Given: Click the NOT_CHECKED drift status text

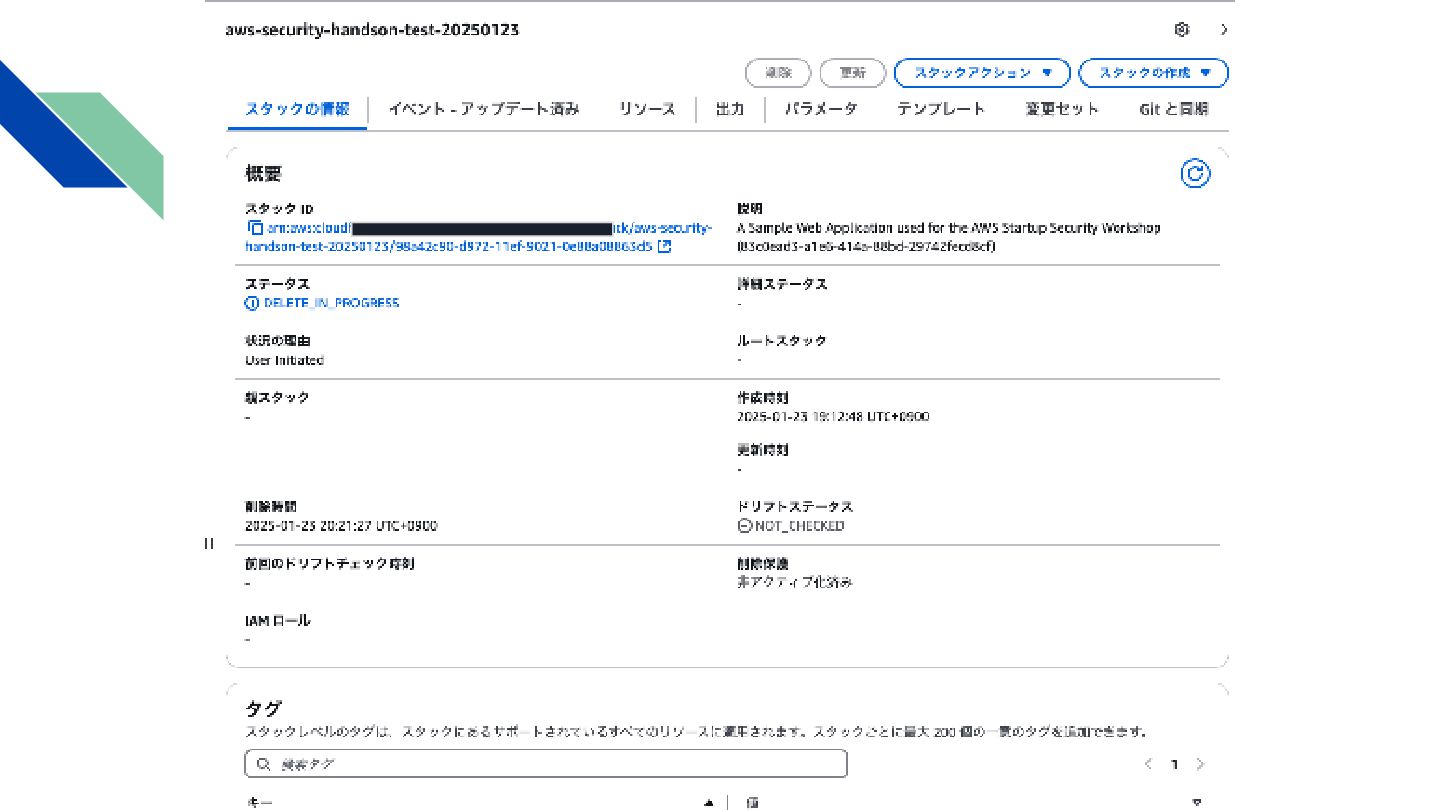Looking at the screenshot, I should click(799, 526).
